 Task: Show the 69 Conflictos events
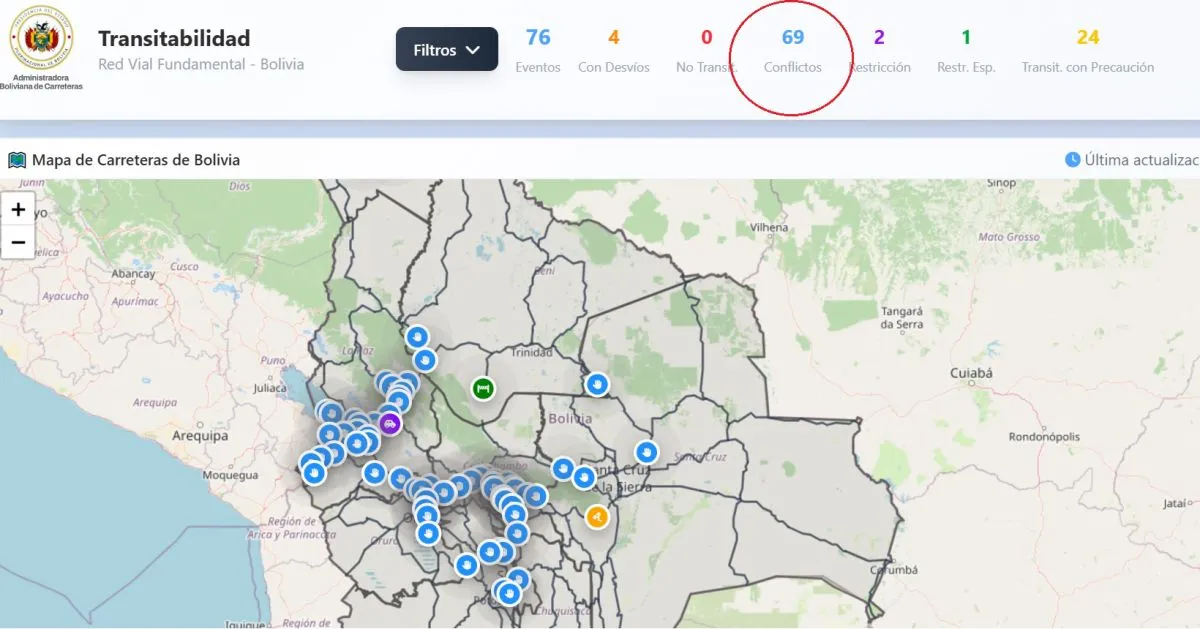tap(792, 50)
